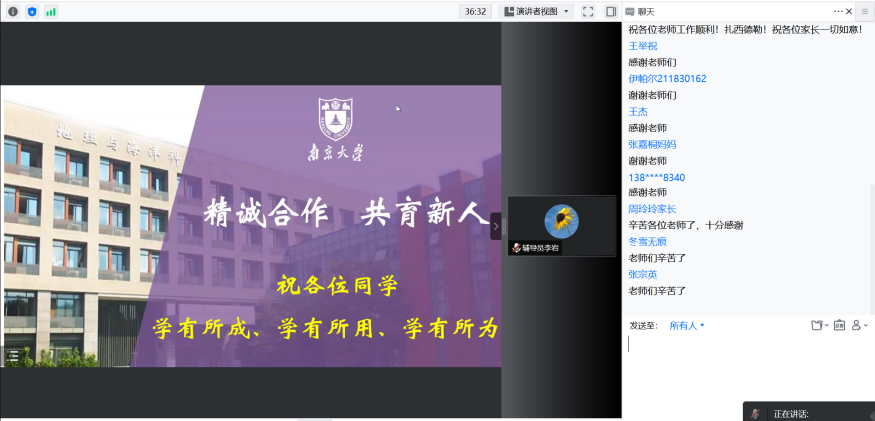Image resolution: width=875 pixels, height=421 pixels.
Task: Open the meeting info icon
Action: [13, 11]
